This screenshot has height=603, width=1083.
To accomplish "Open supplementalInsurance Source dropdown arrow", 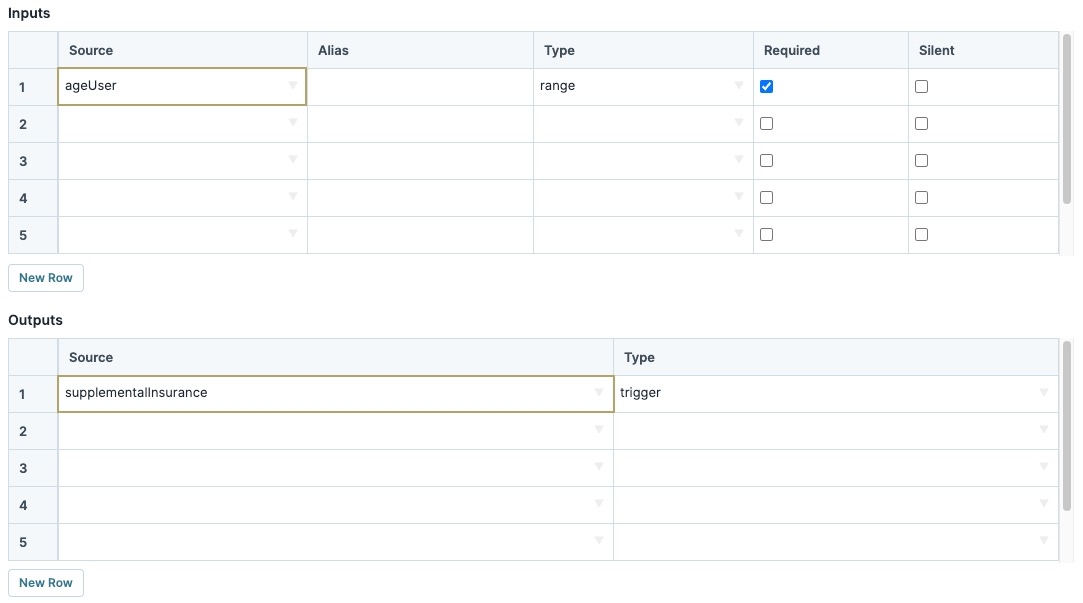I will click(599, 392).
